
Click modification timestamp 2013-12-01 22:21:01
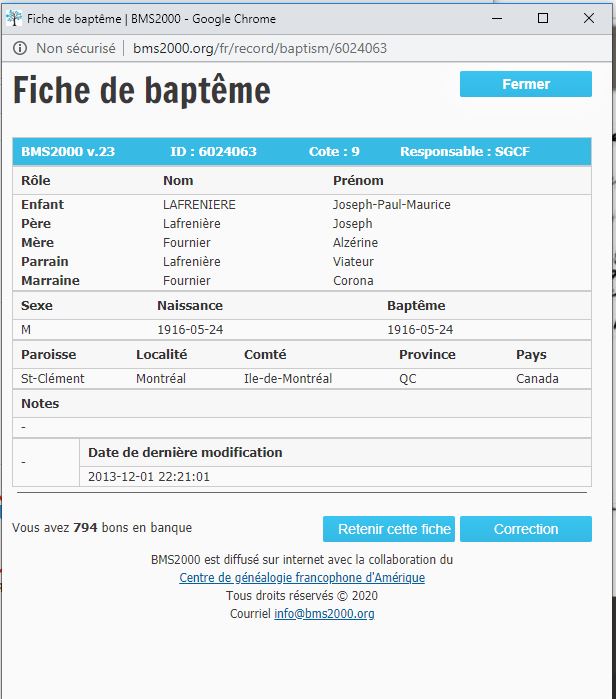149,477
